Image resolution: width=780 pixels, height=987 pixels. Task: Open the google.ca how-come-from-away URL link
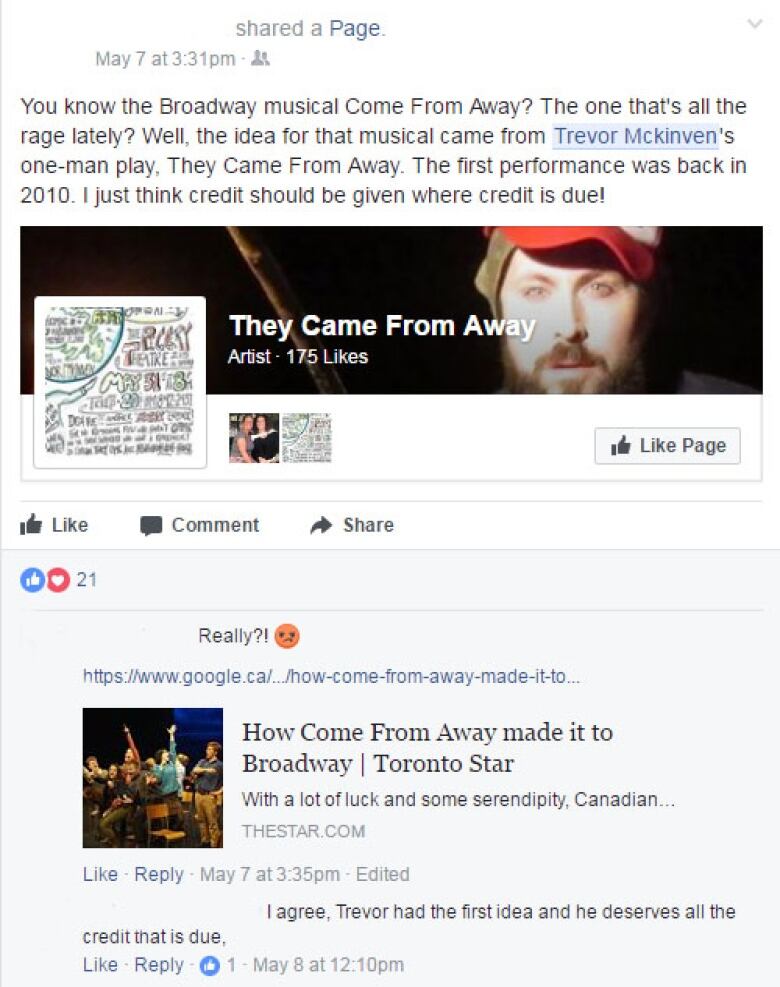pyautogui.click(x=331, y=677)
